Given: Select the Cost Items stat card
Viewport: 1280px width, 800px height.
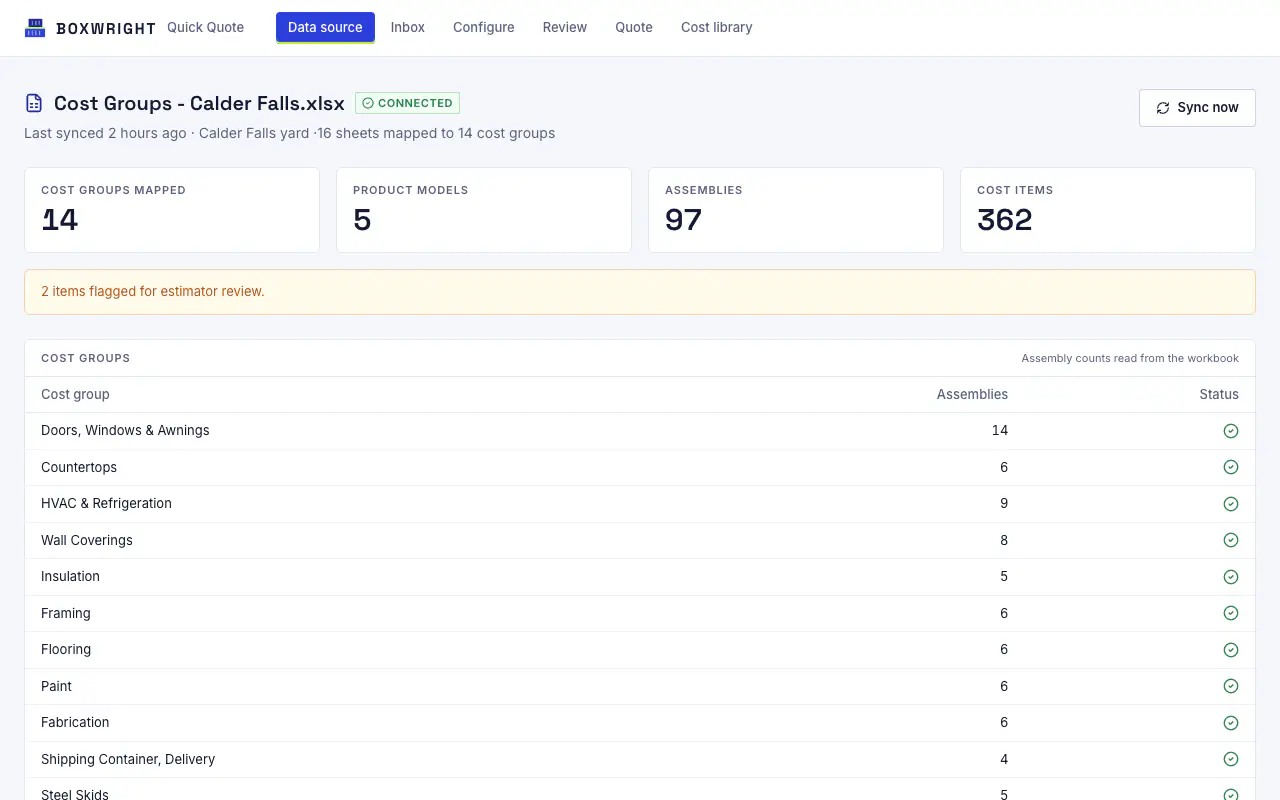Looking at the screenshot, I should [1108, 210].
